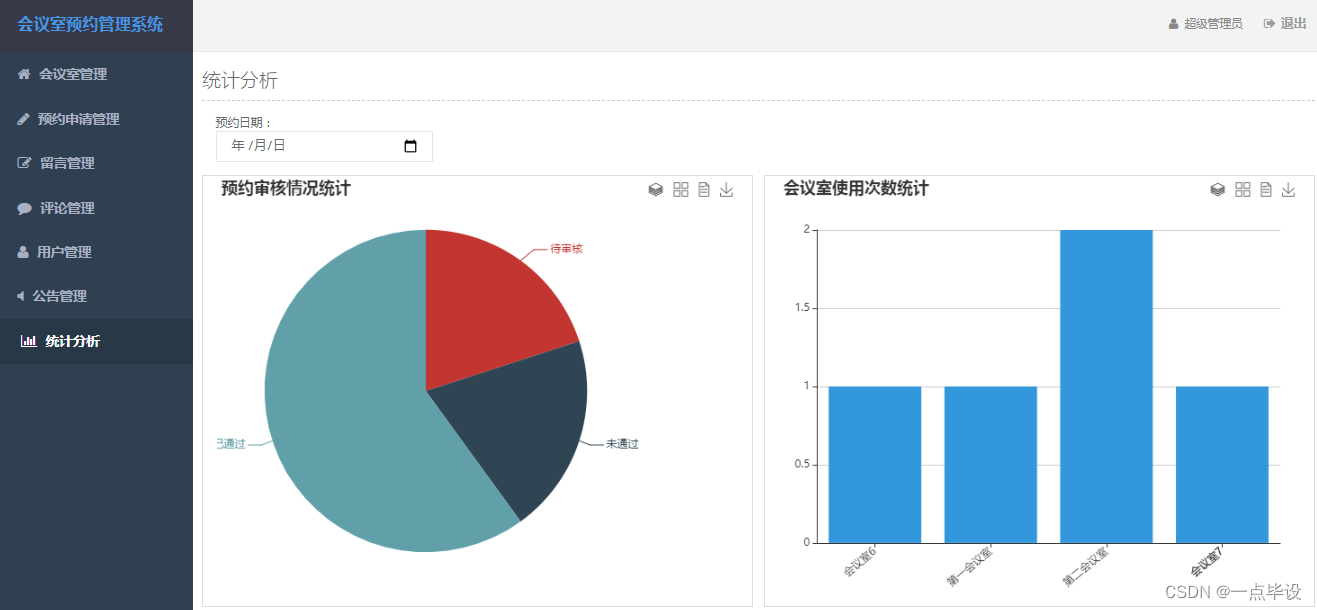Screen dimensions: 1317x610
Task: Open the calendar picker in the date field
Action: pyautogui.click(x=410, y=146)
